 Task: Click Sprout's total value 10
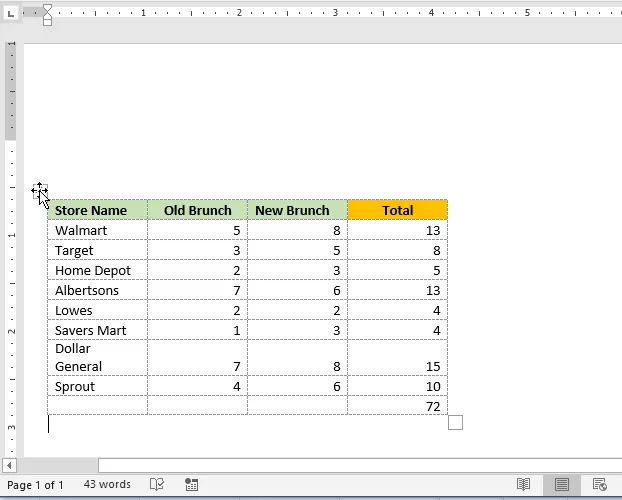pos(397,386)
